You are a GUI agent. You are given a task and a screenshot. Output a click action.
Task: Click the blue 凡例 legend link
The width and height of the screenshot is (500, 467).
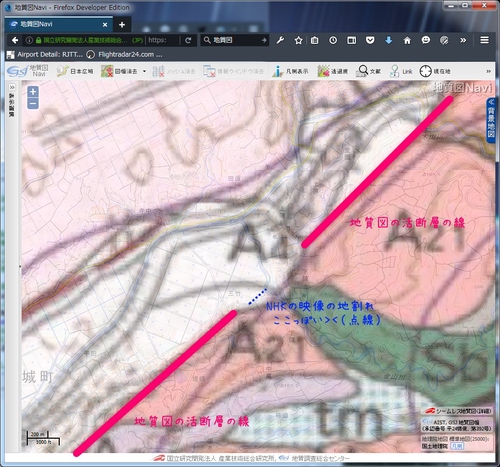pos(457,446)
